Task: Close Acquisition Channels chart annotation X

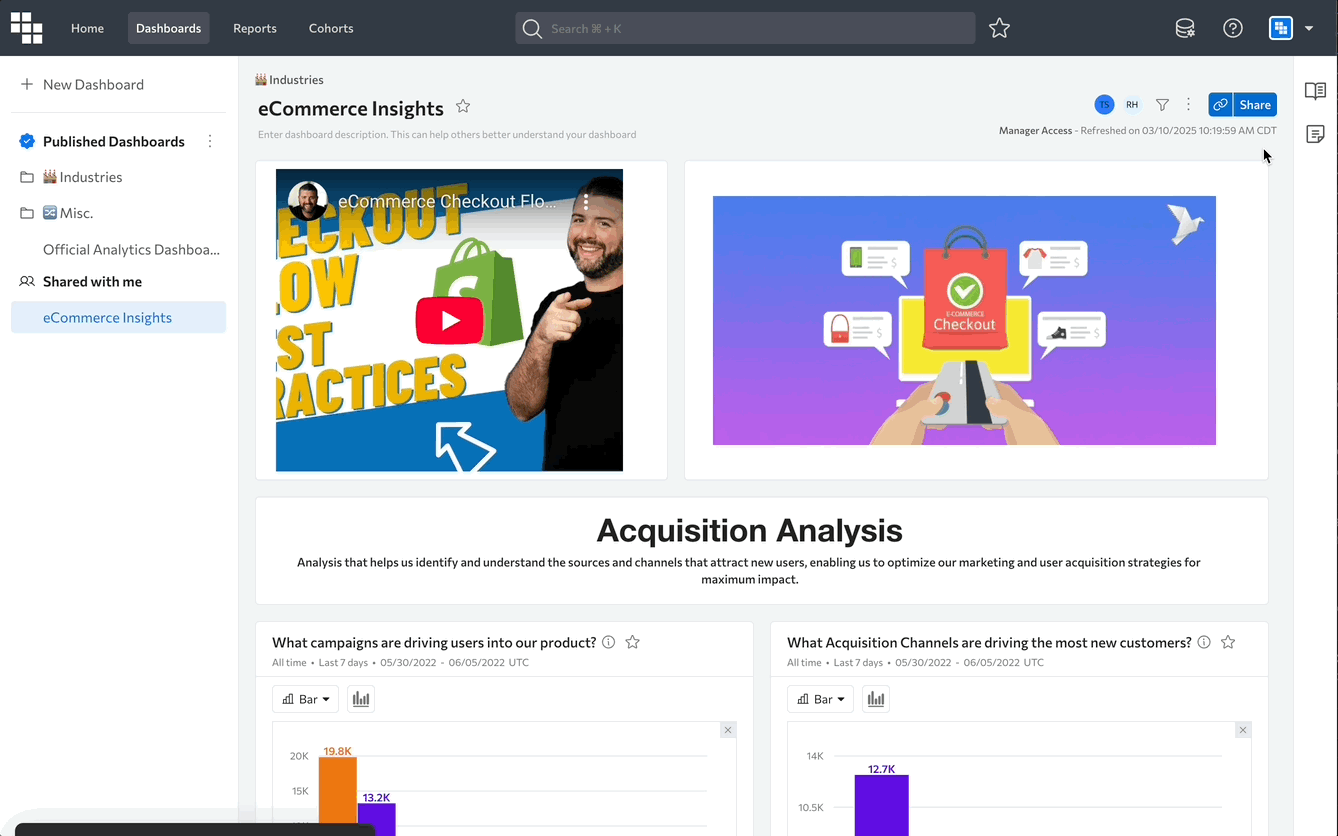Action: pyautogui.click(x=1243, y=730)
